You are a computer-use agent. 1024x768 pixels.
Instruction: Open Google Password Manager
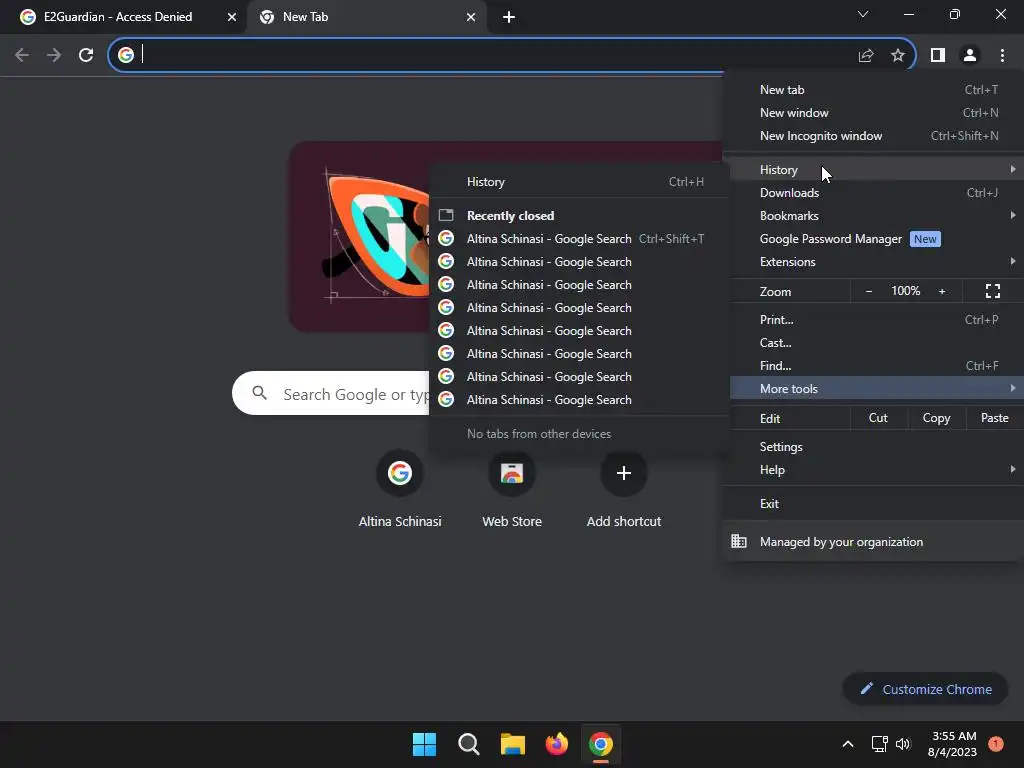(x=874, y=239)
